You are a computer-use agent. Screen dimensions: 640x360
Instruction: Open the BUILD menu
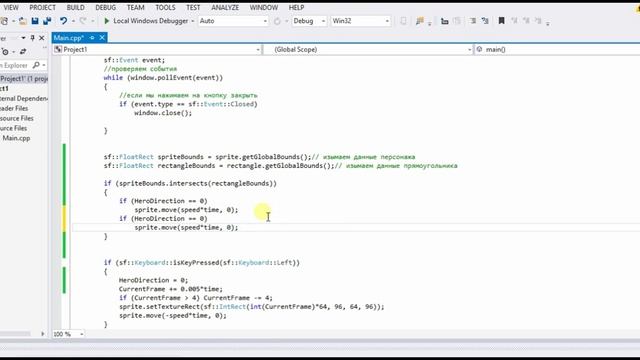click(76, 7)
